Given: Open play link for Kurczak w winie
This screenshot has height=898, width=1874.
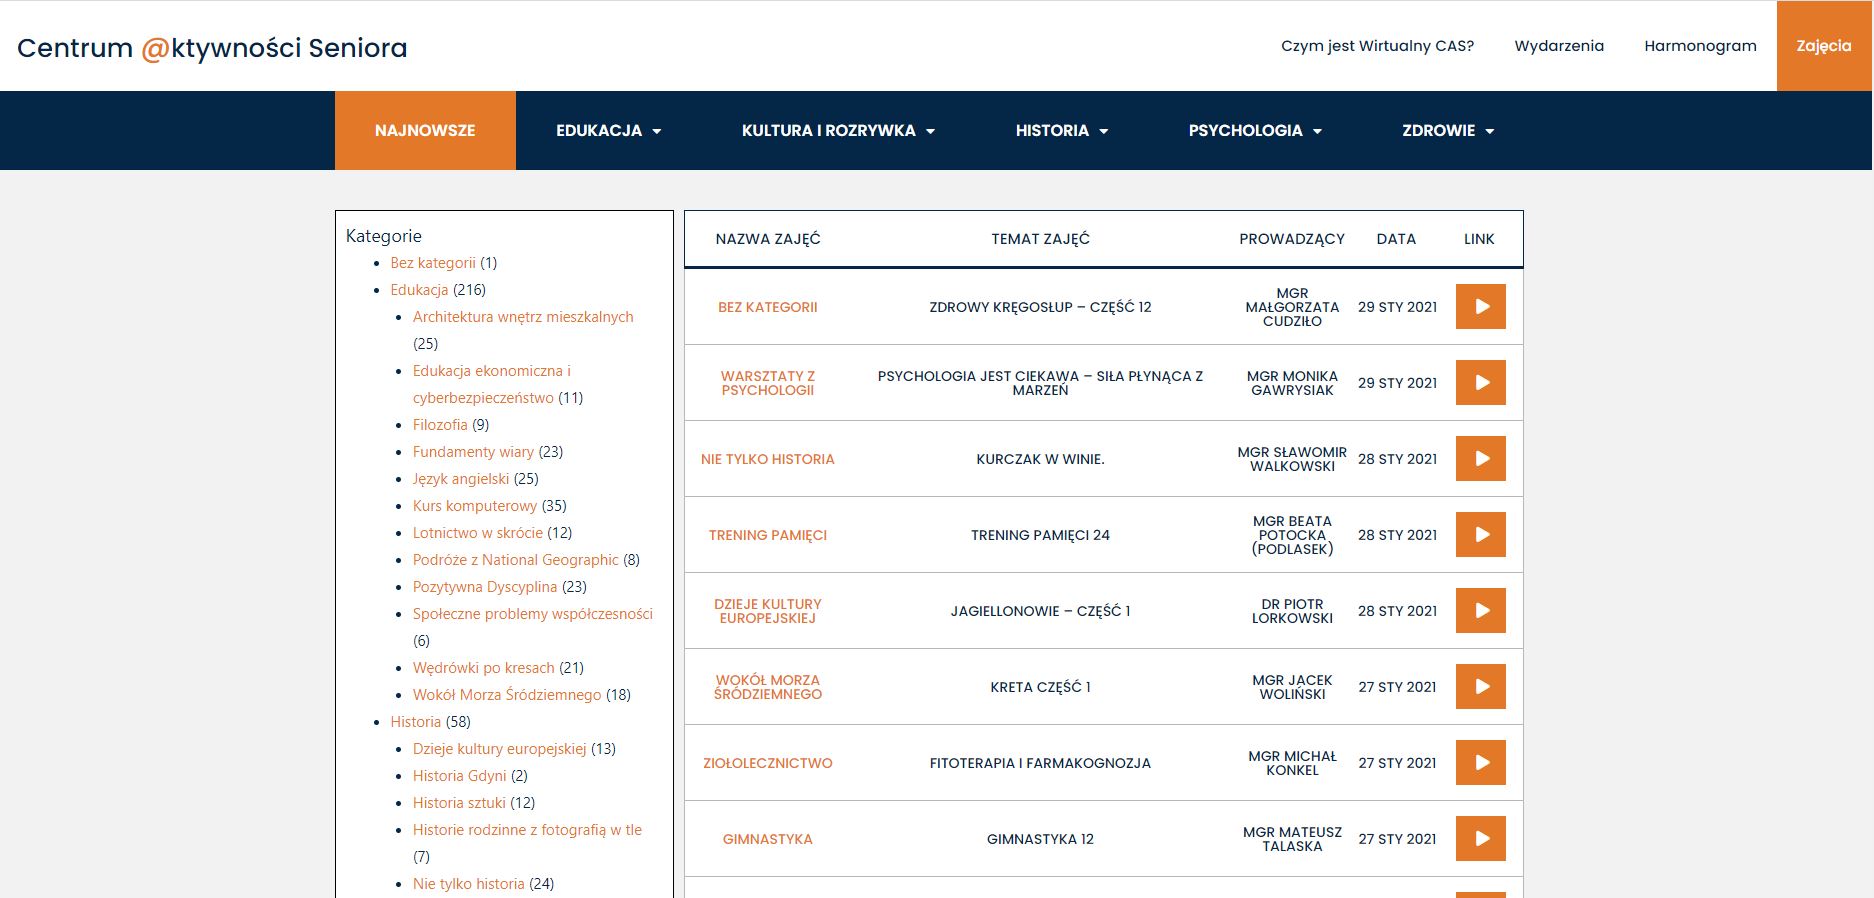Looking at the screenshot, I should coord(1480,459).
